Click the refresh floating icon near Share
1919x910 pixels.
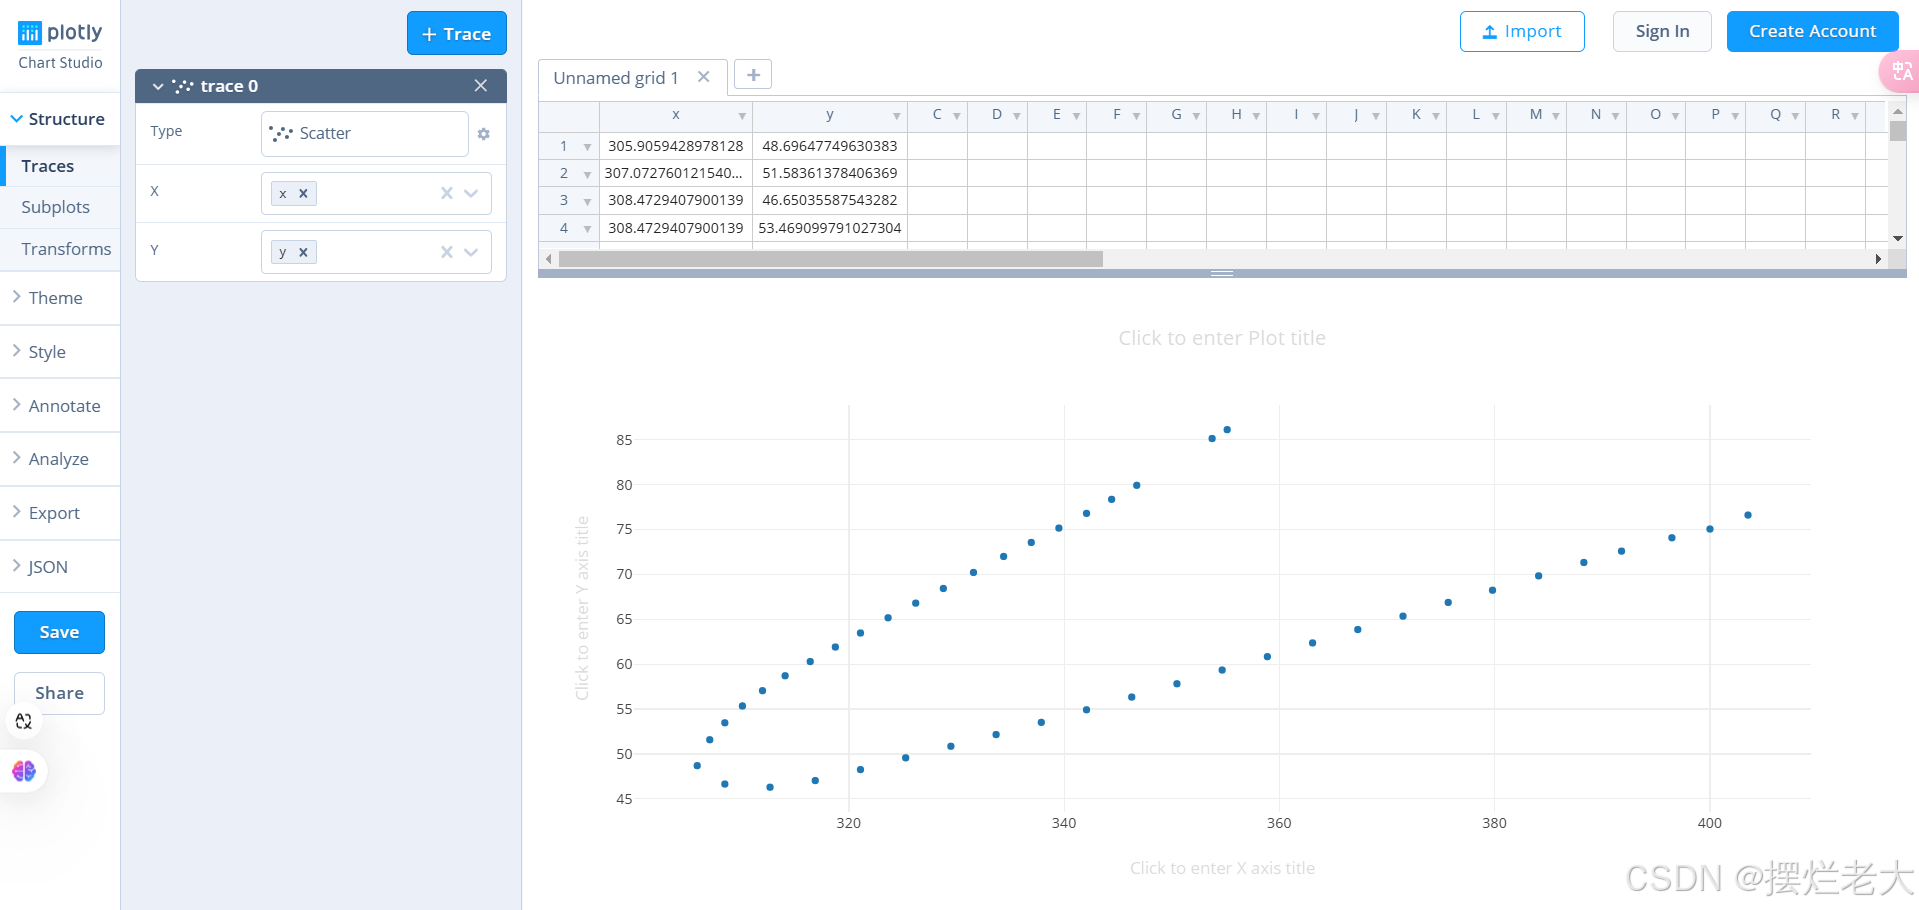[24, 721]
